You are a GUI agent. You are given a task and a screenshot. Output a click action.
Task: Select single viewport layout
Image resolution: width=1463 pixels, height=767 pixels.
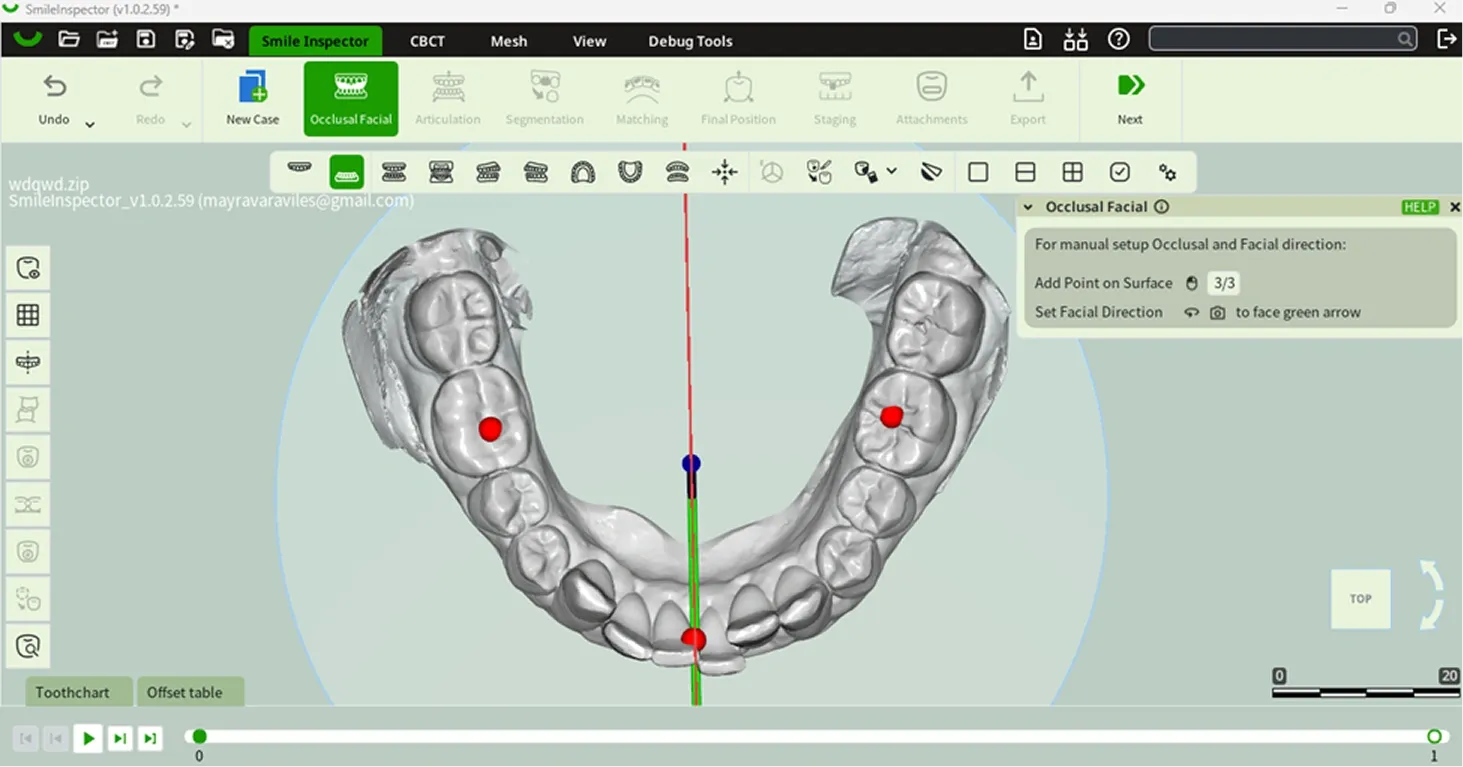[978, 172]
